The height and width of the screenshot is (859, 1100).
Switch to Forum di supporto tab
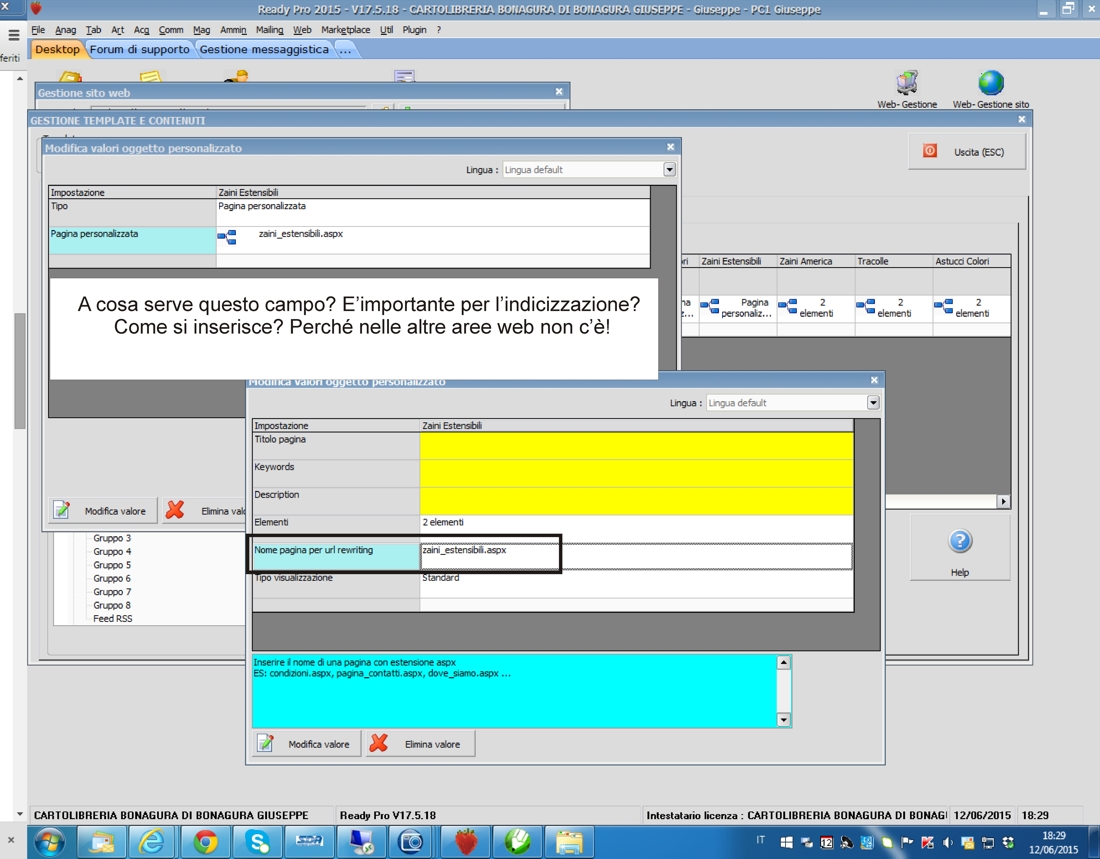[x=140, y=49]
